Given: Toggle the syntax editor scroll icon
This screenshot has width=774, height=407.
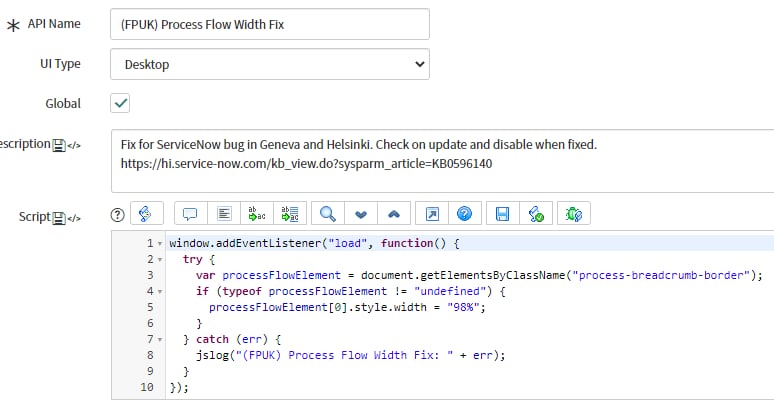Looking at the screenshot, I should (147, 214).
